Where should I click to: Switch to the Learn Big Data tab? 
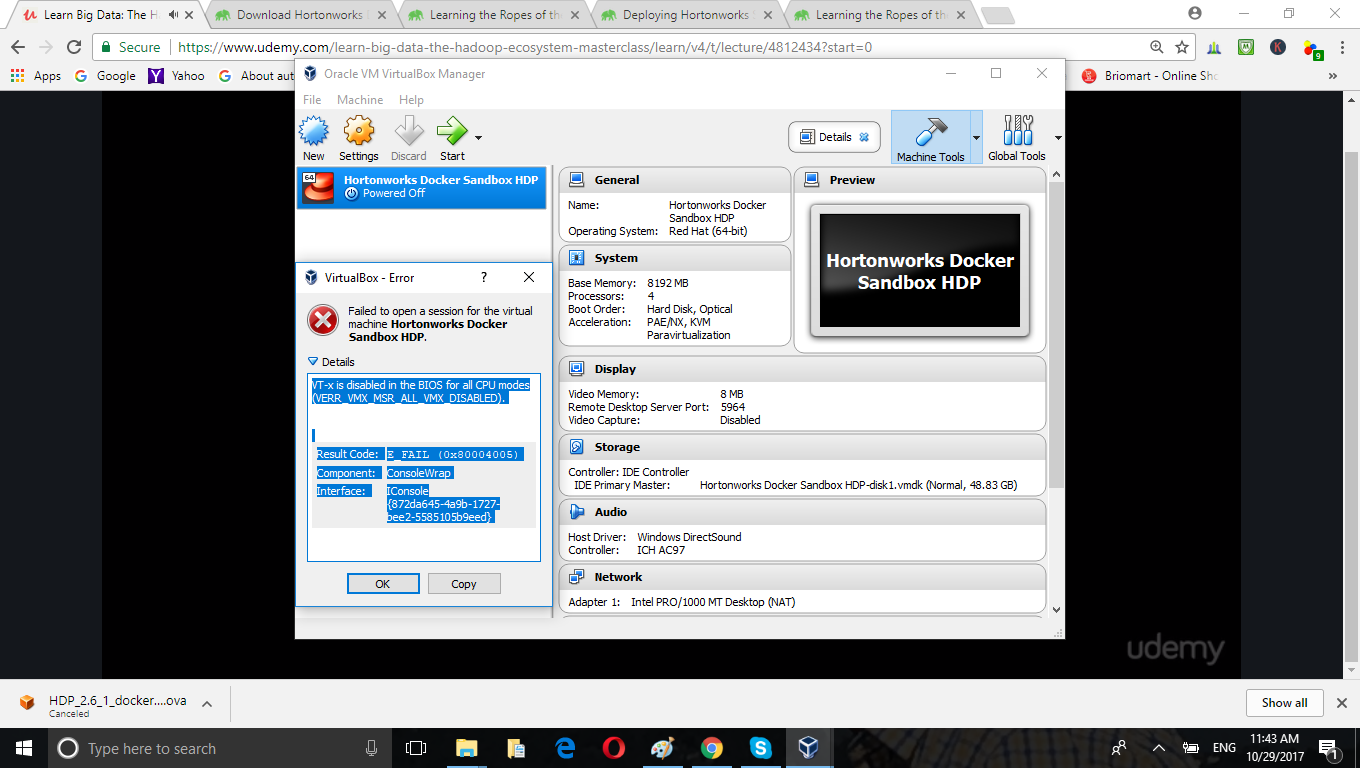(100, 15)
